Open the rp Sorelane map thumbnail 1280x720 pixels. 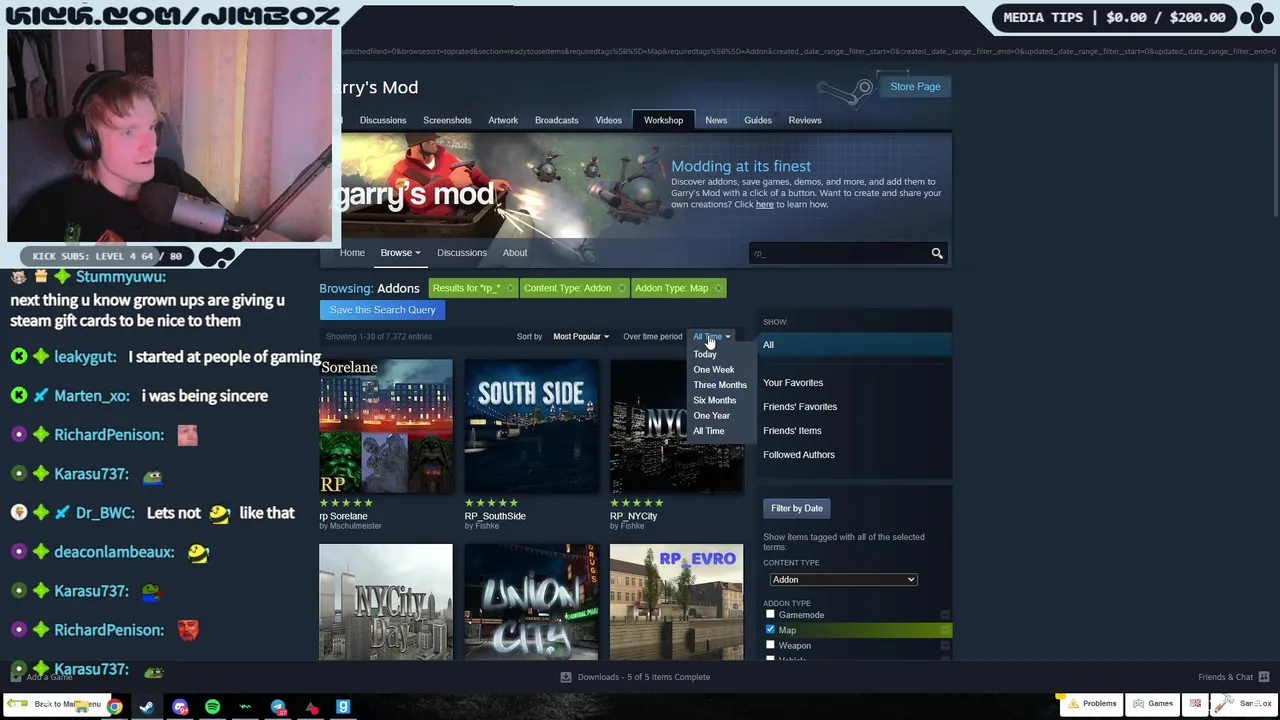(x=386, y=426)
